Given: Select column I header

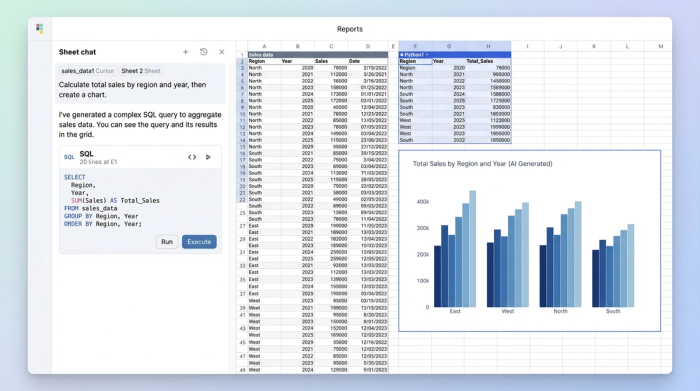Looking at the screenshot, I should [528, 46].
